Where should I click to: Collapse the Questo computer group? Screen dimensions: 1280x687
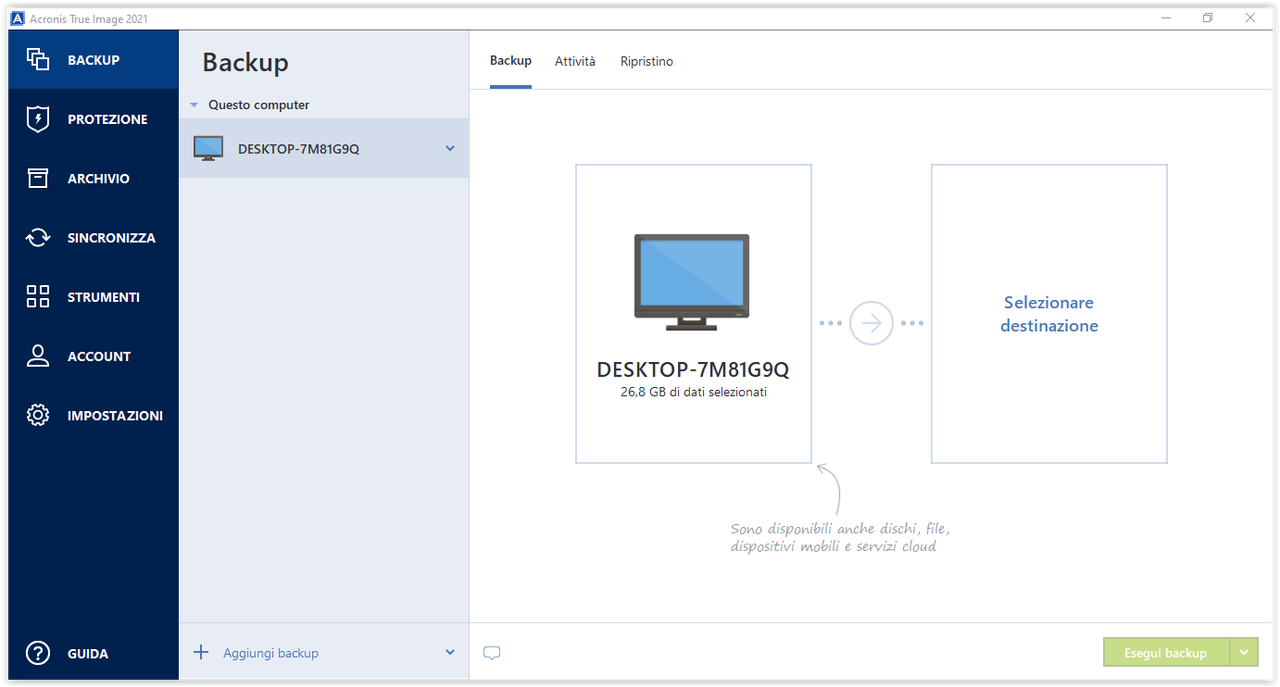pos(195,105)
